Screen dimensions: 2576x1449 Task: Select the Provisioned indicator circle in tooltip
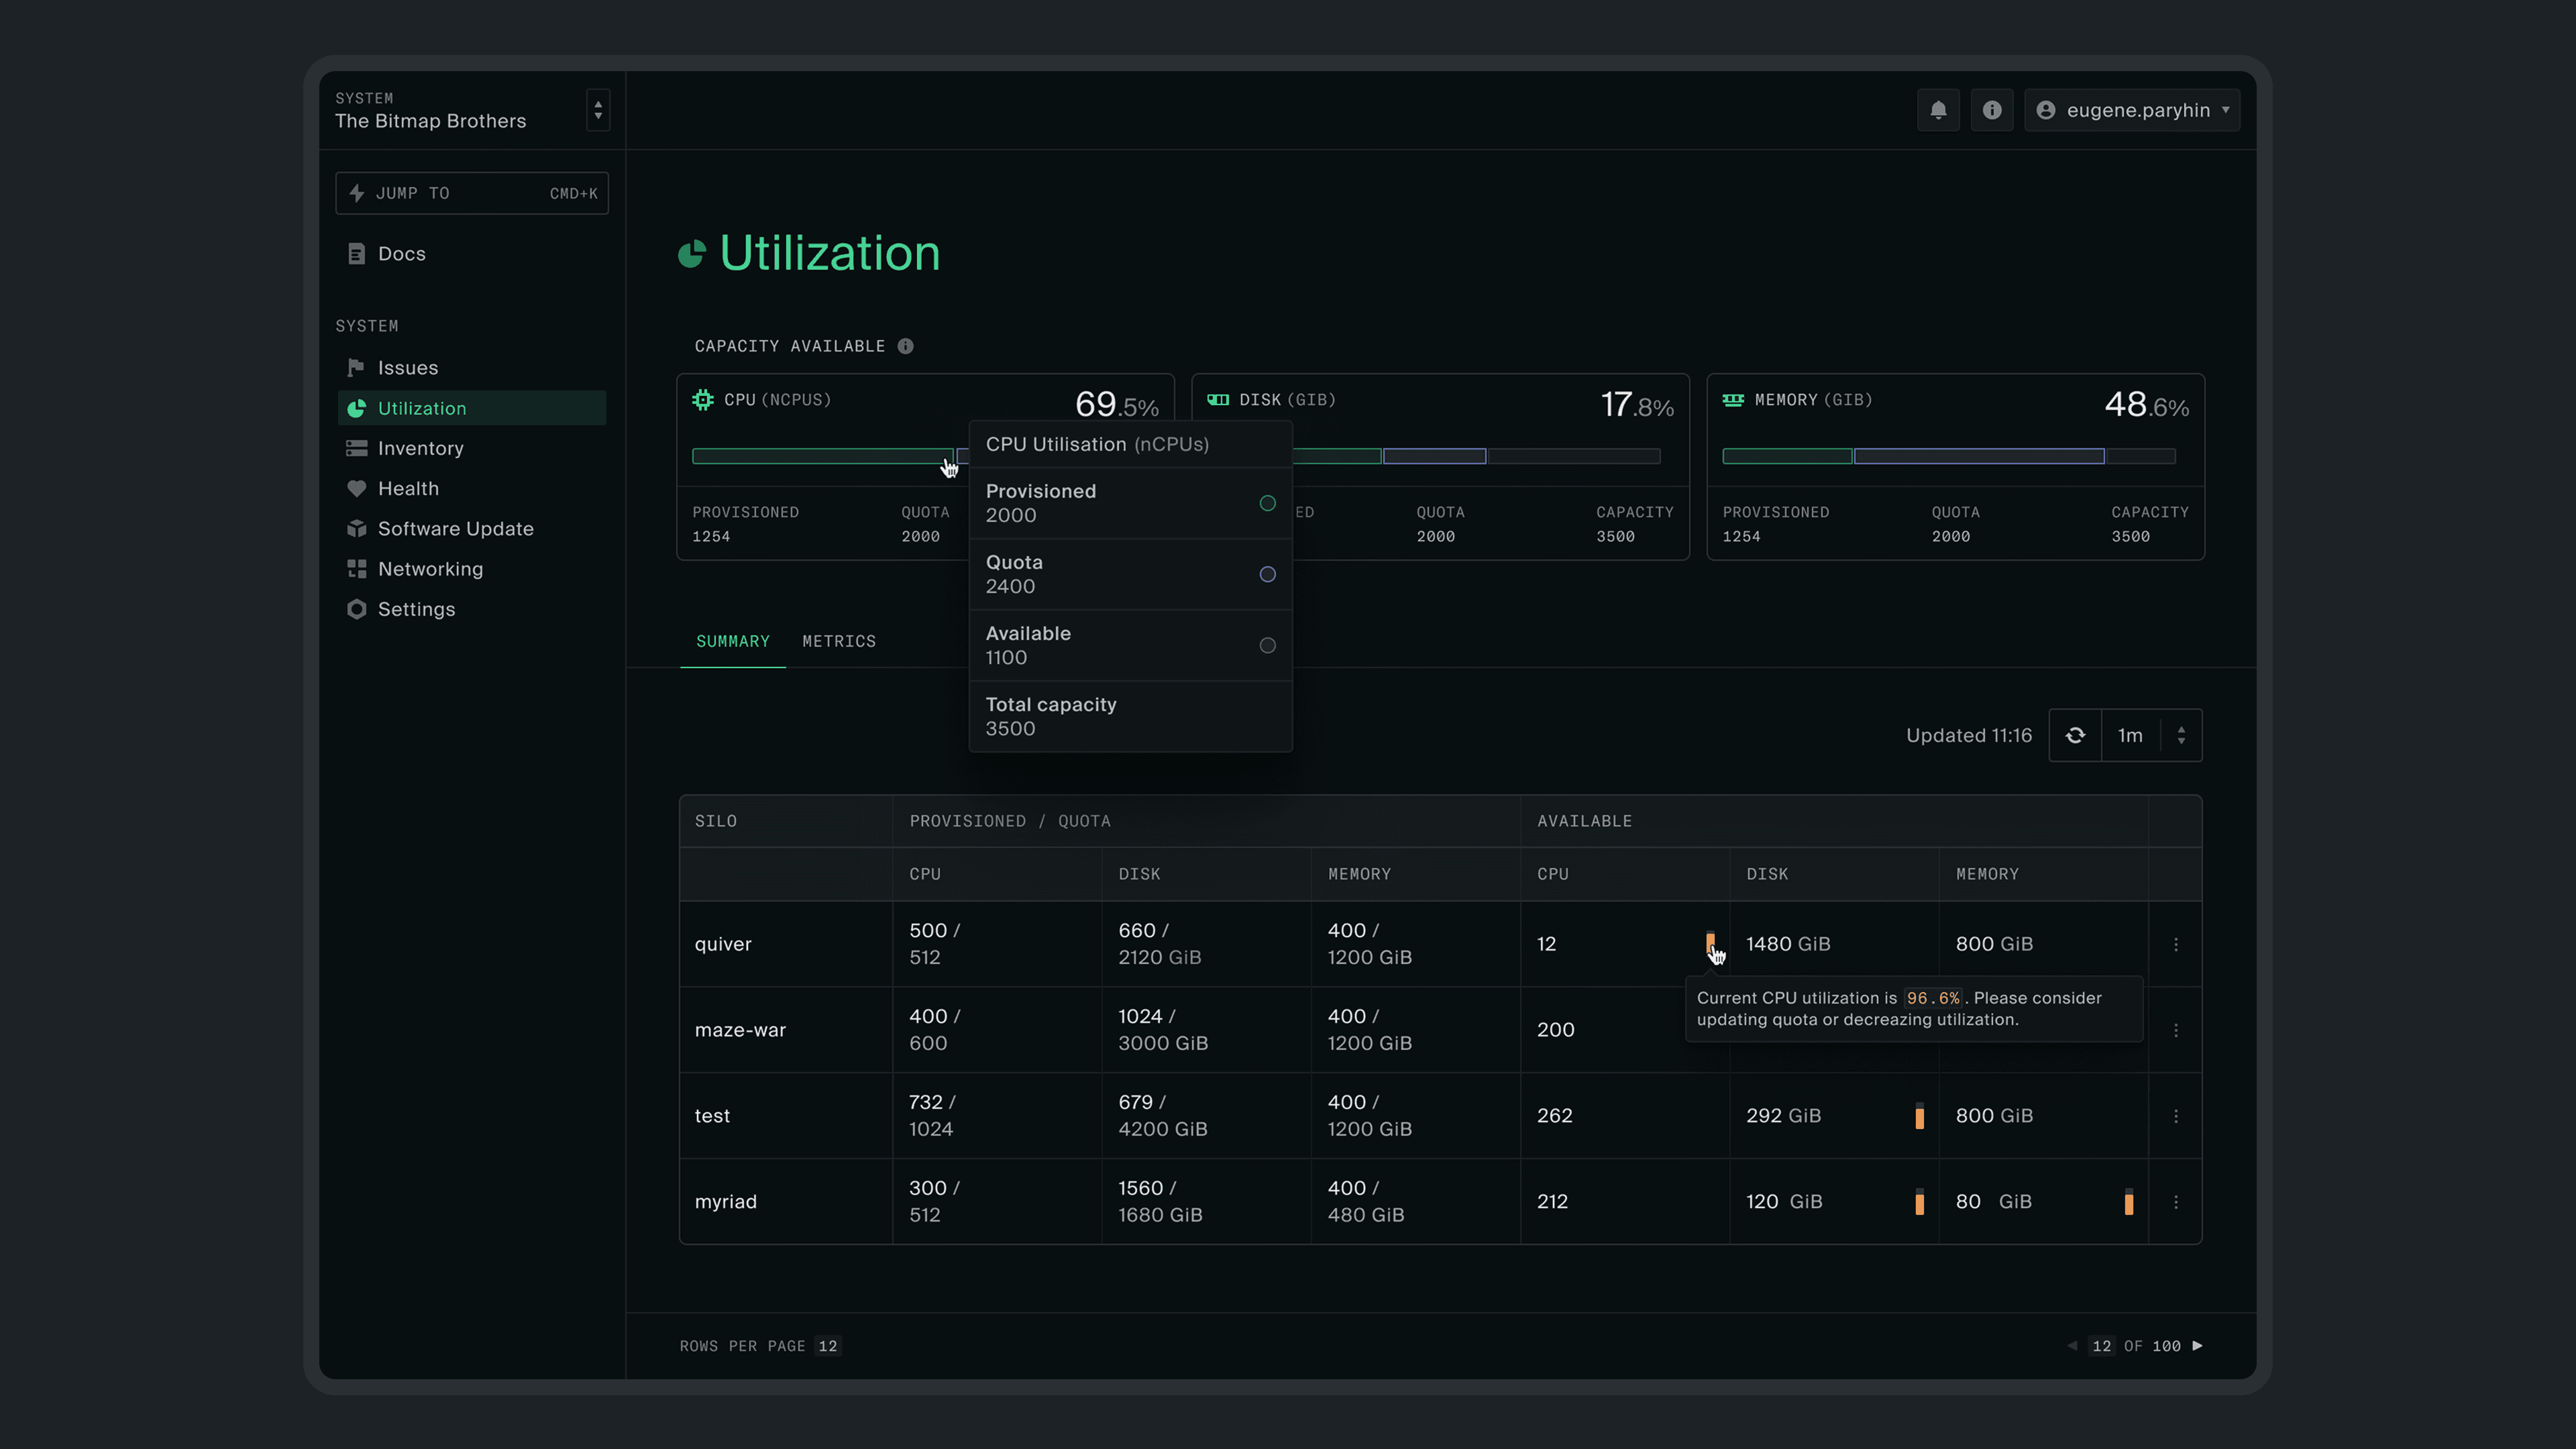coord(1267,503)
